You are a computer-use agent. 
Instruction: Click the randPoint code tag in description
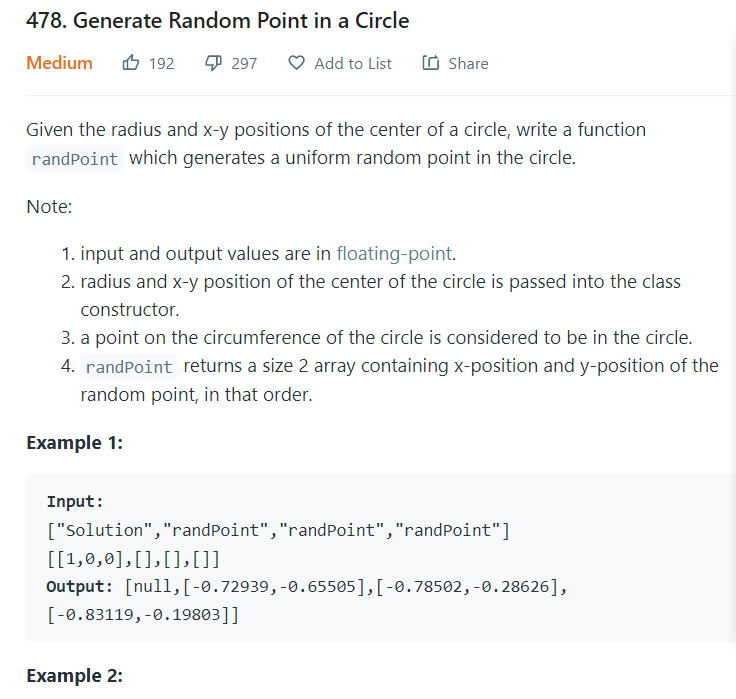pos(75,159)
